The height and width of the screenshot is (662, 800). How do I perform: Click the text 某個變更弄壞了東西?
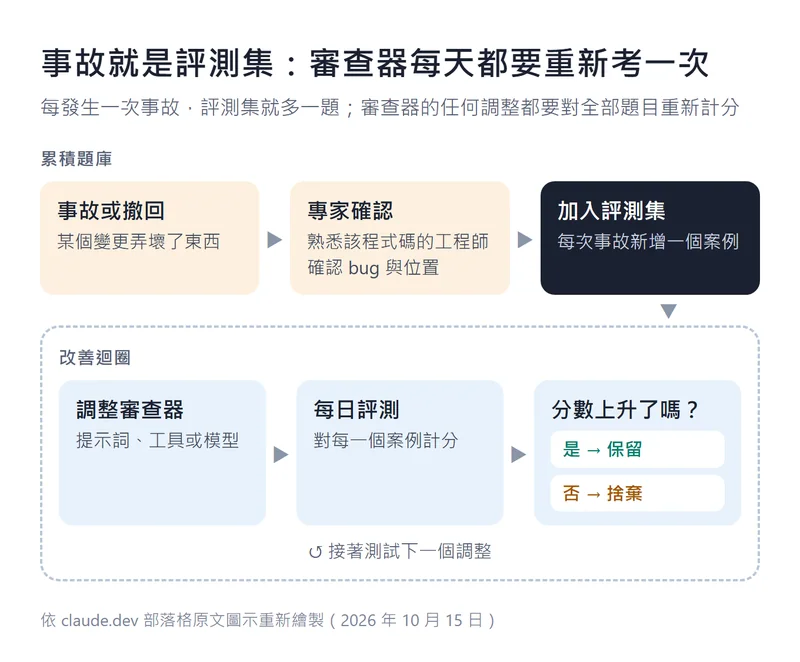[138, 241]
